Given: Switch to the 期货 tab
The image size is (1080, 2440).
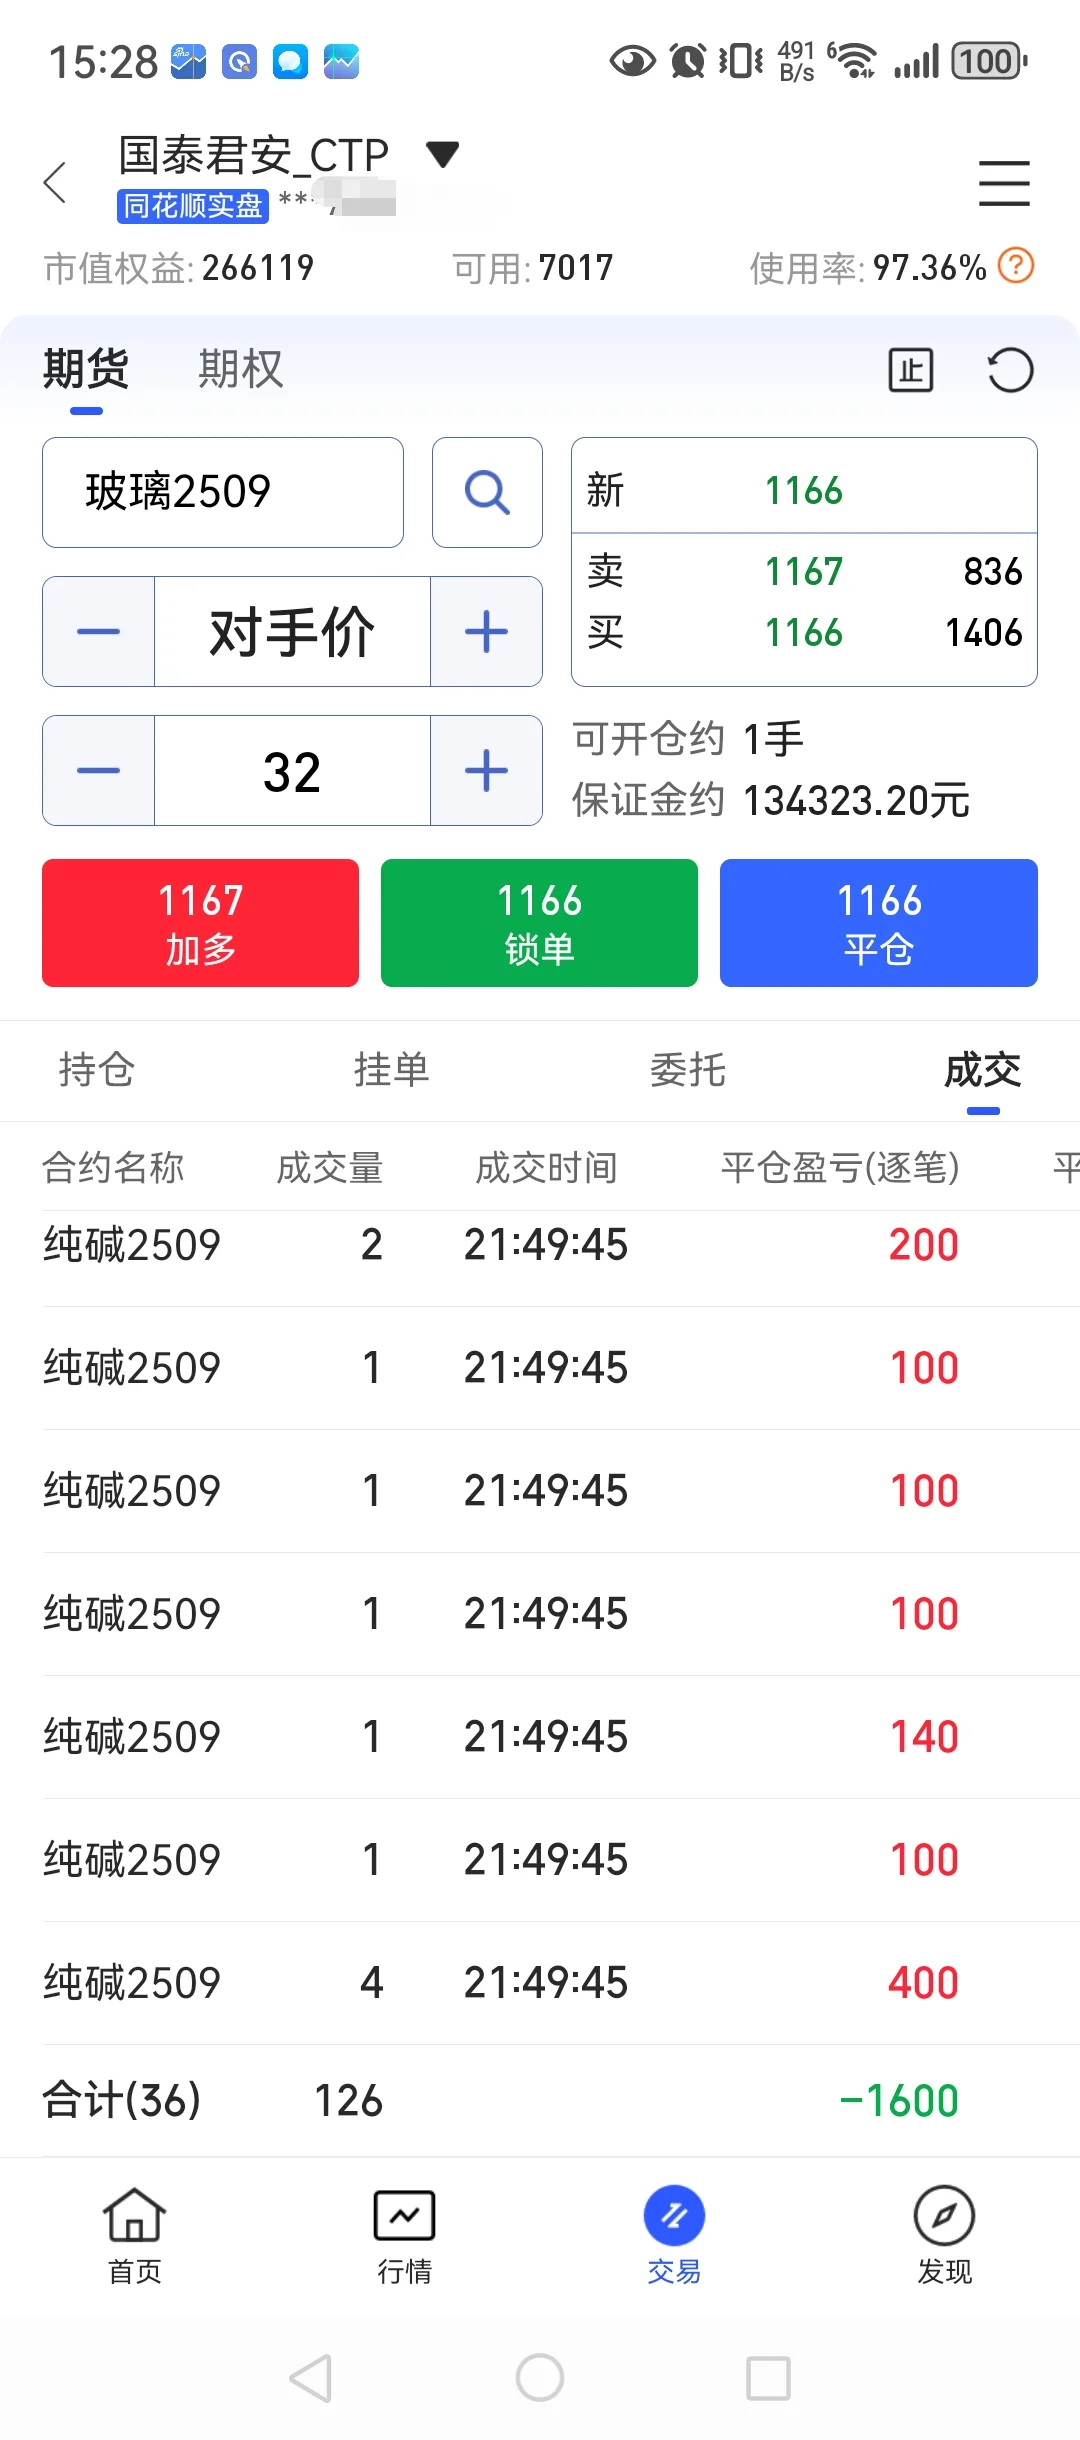Looking at the screenshot, I should pyautogui.click(x=86, y=369).
